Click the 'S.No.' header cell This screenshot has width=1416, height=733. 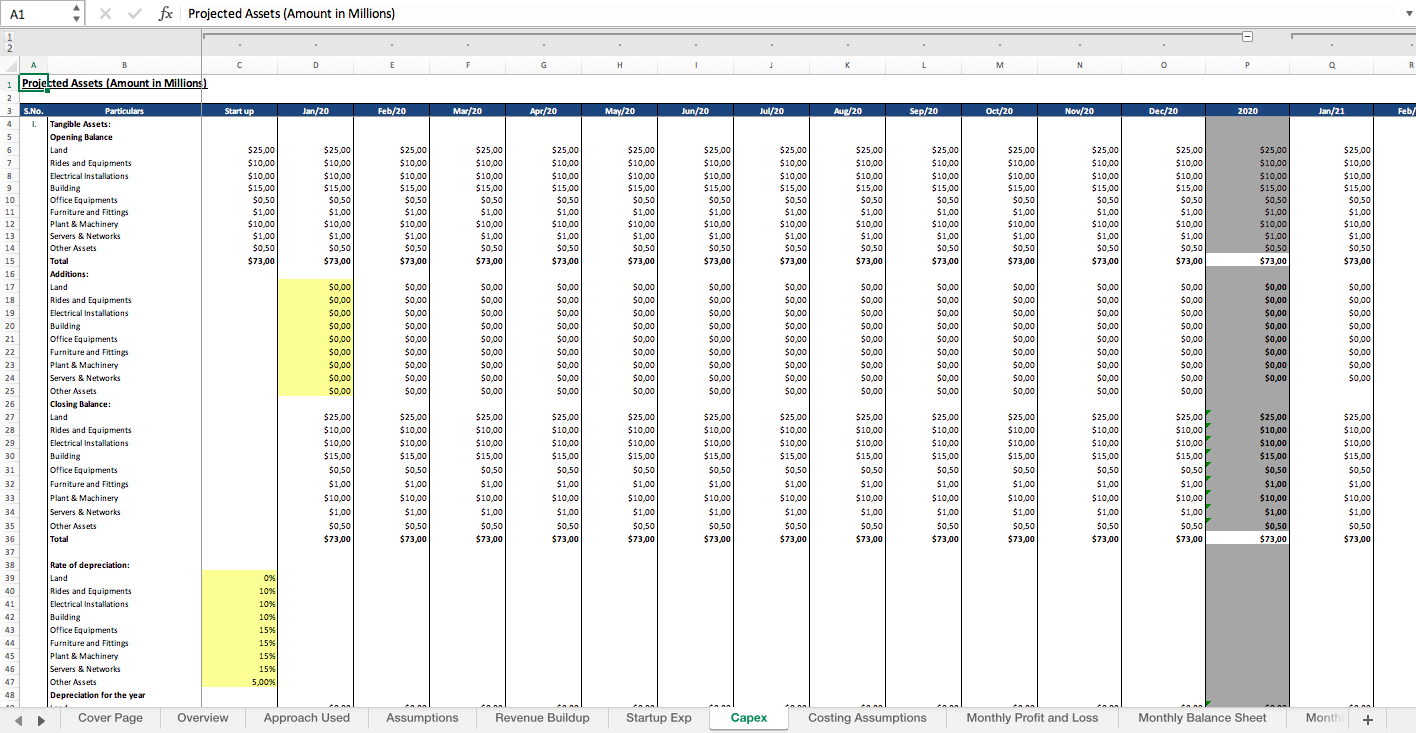coord(33,111)
